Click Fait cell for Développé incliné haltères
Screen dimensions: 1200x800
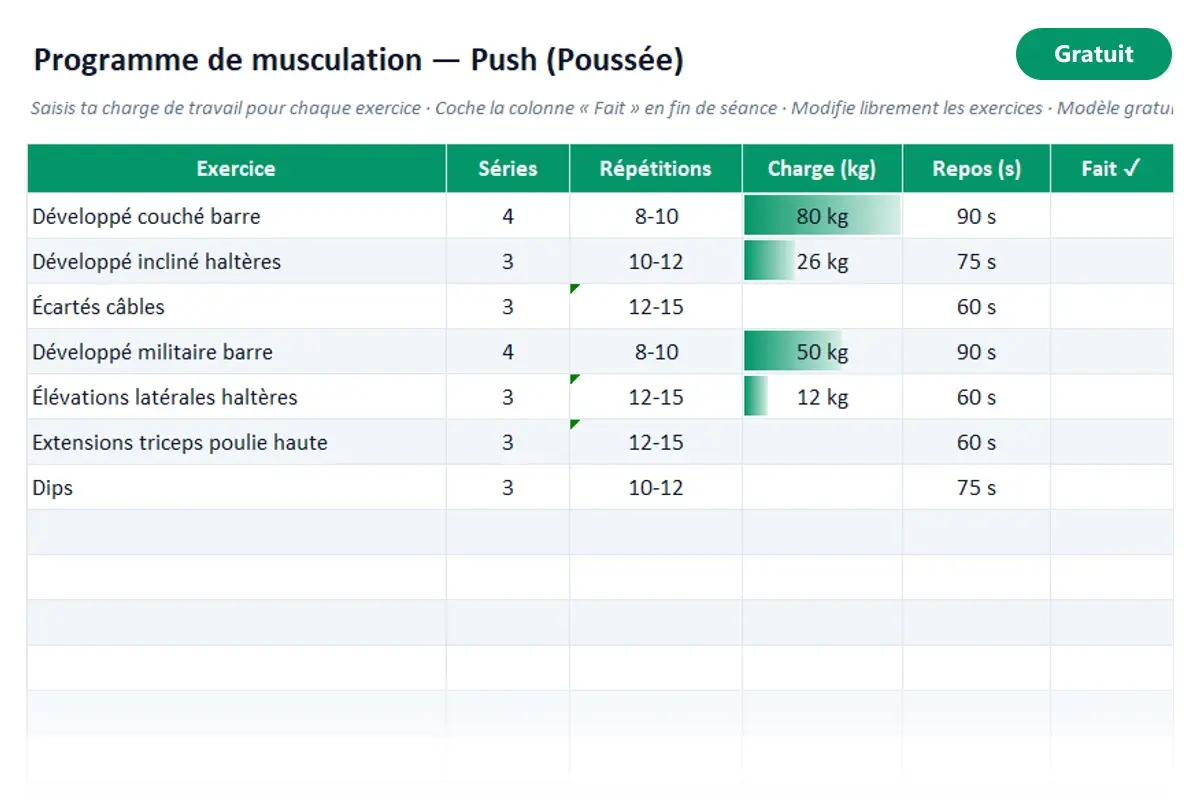tap(1112, 261)
